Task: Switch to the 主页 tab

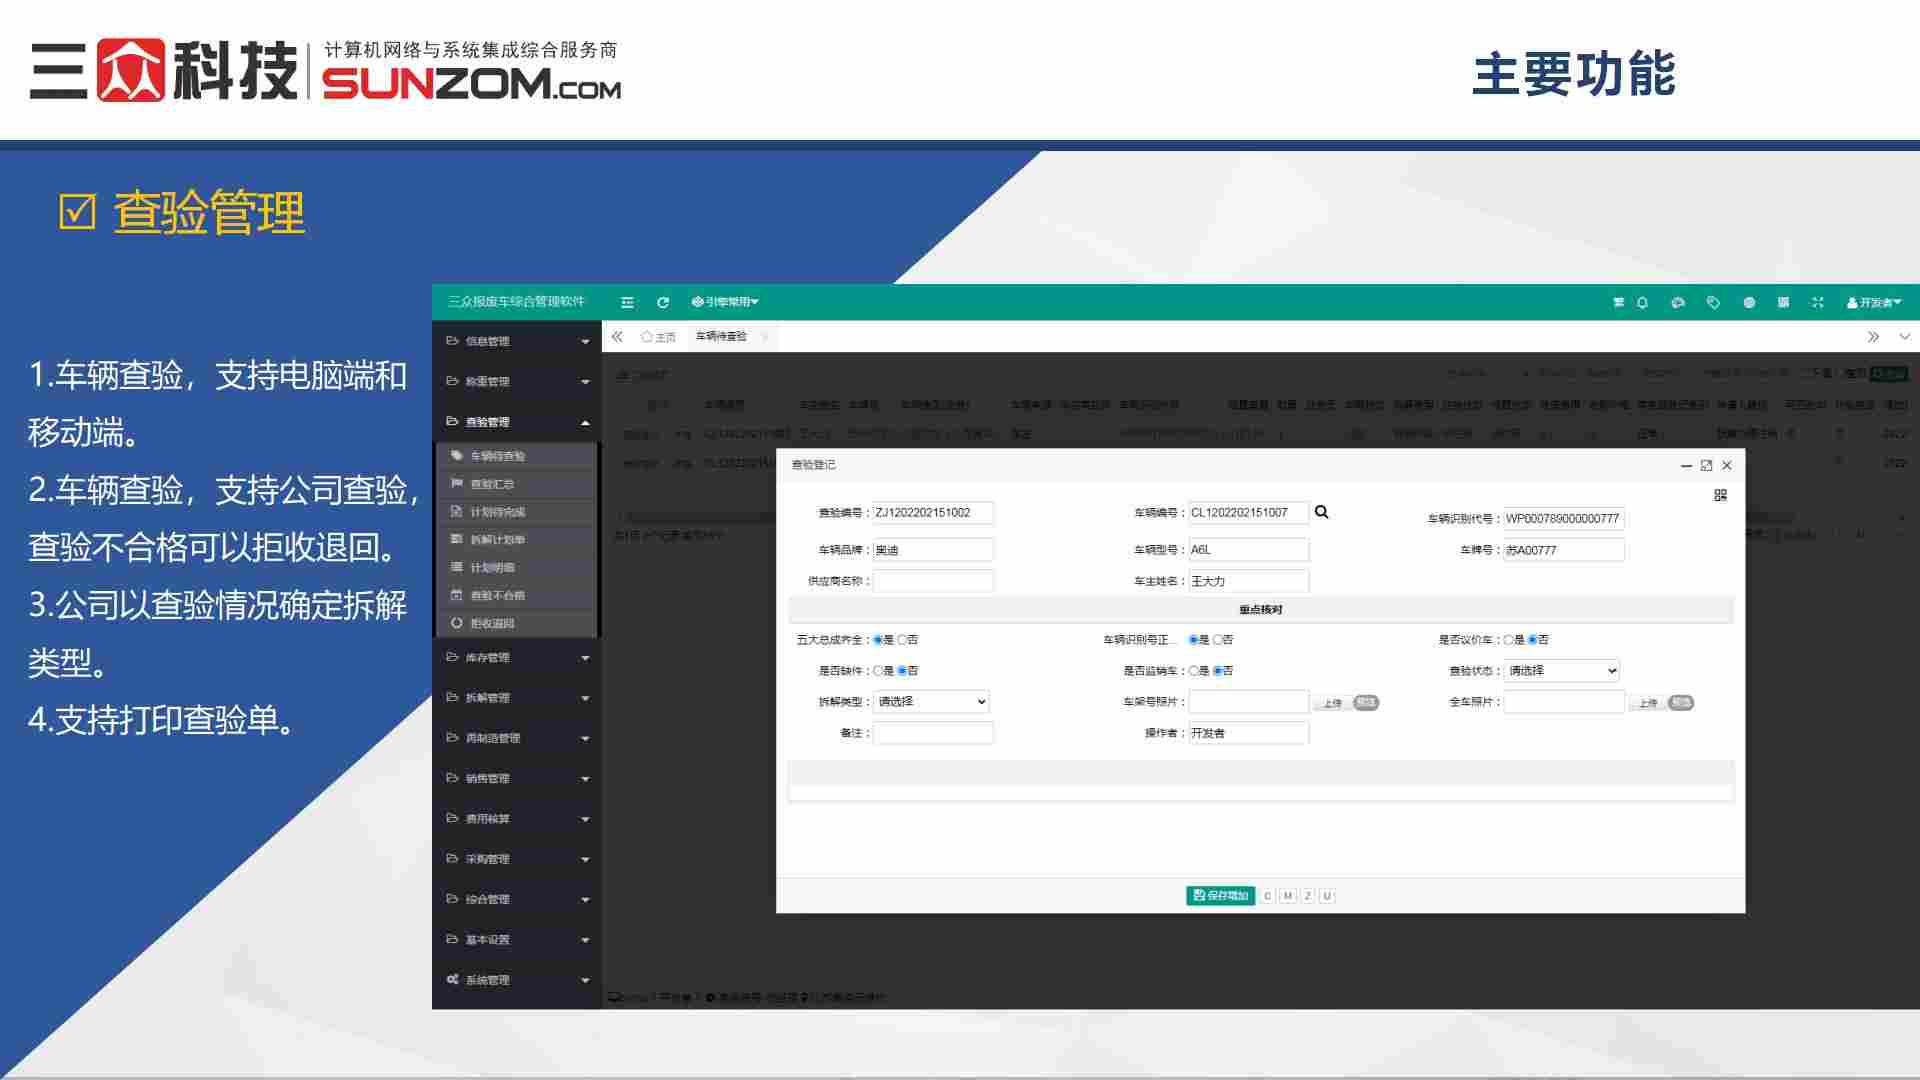Action: (x=659, y=337)
